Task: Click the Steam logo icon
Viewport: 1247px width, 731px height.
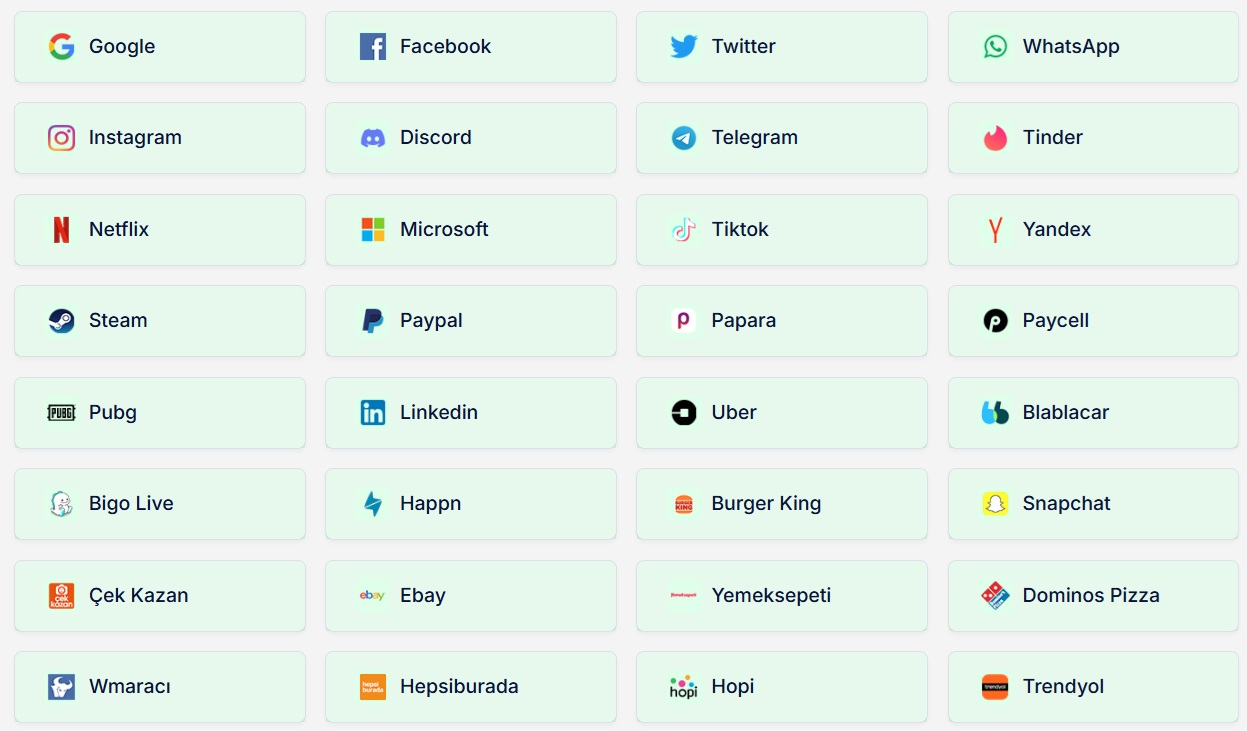Action: coord(62,321)
